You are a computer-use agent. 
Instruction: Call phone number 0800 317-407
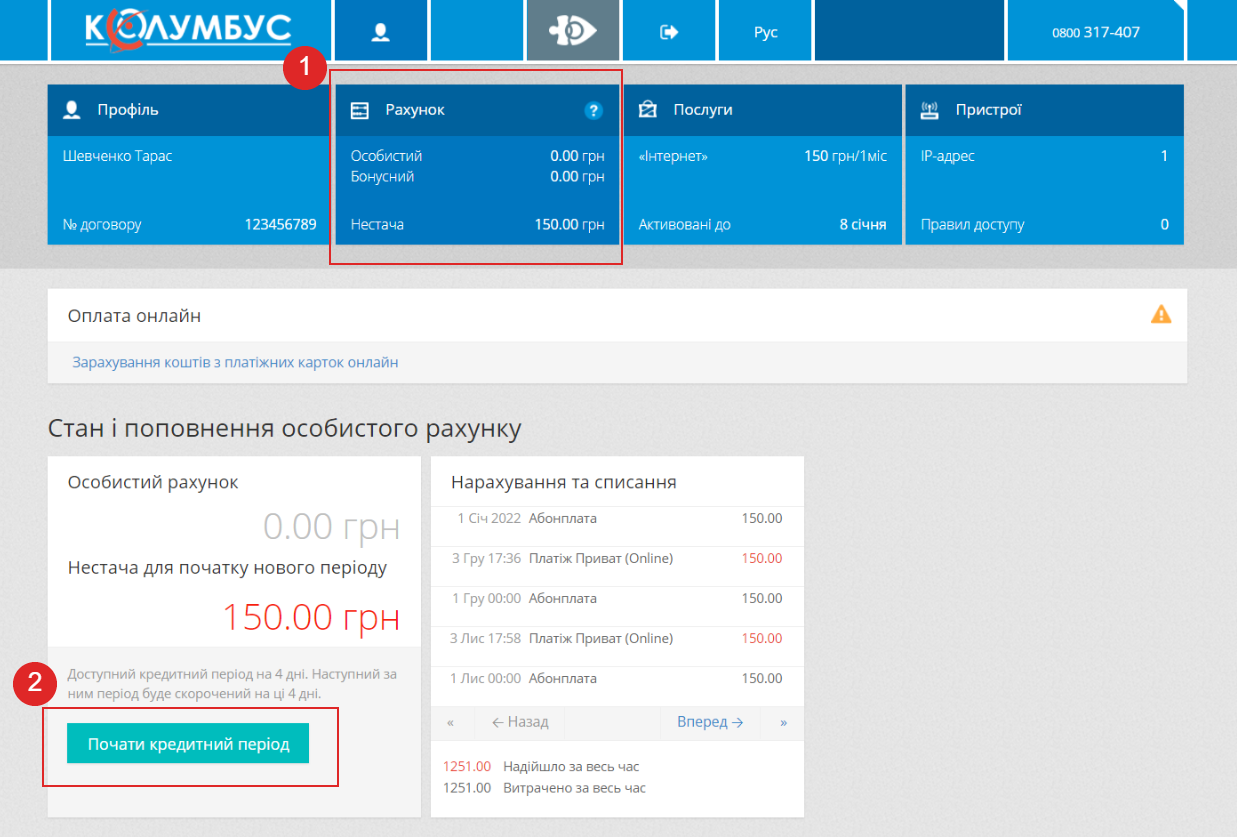click(x=1095, y=32)
